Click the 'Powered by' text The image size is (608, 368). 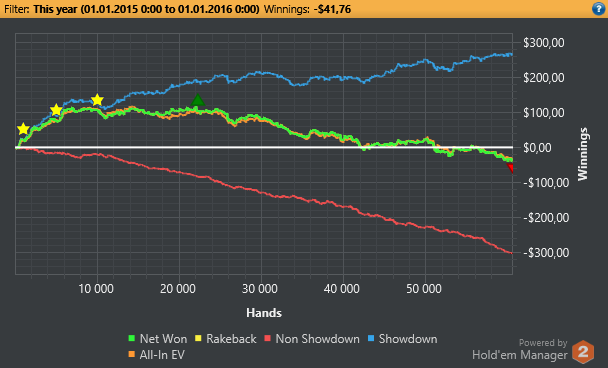click(543, 342)
